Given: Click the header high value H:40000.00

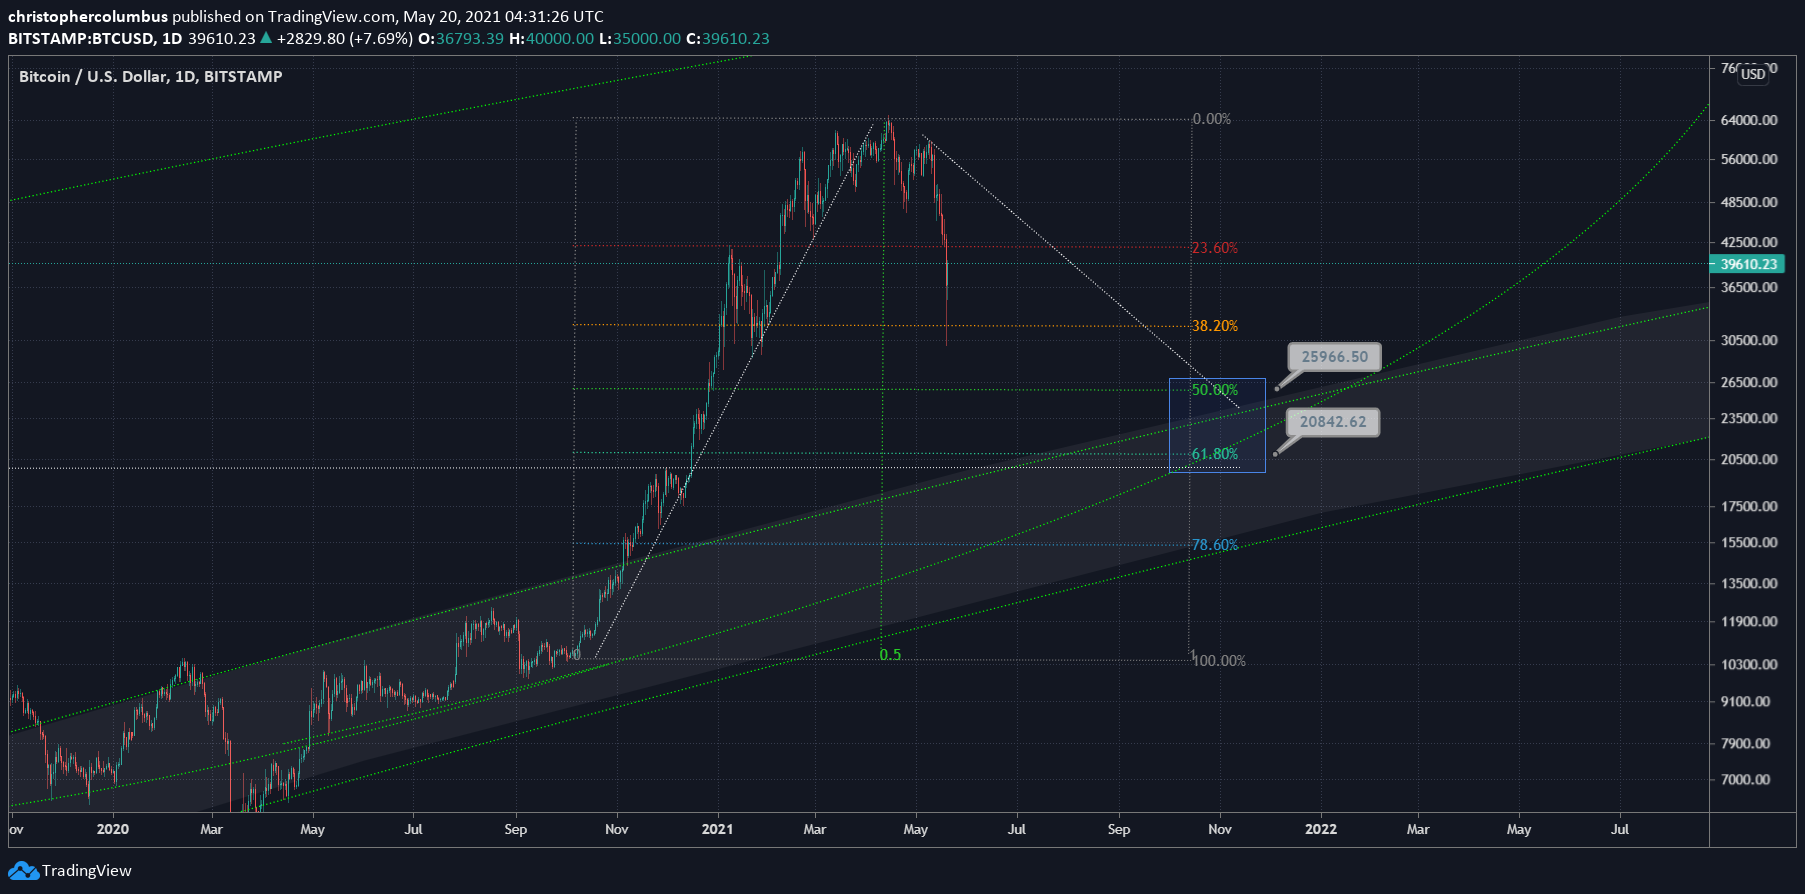Looking at the screenshot, I should [551, 39].
